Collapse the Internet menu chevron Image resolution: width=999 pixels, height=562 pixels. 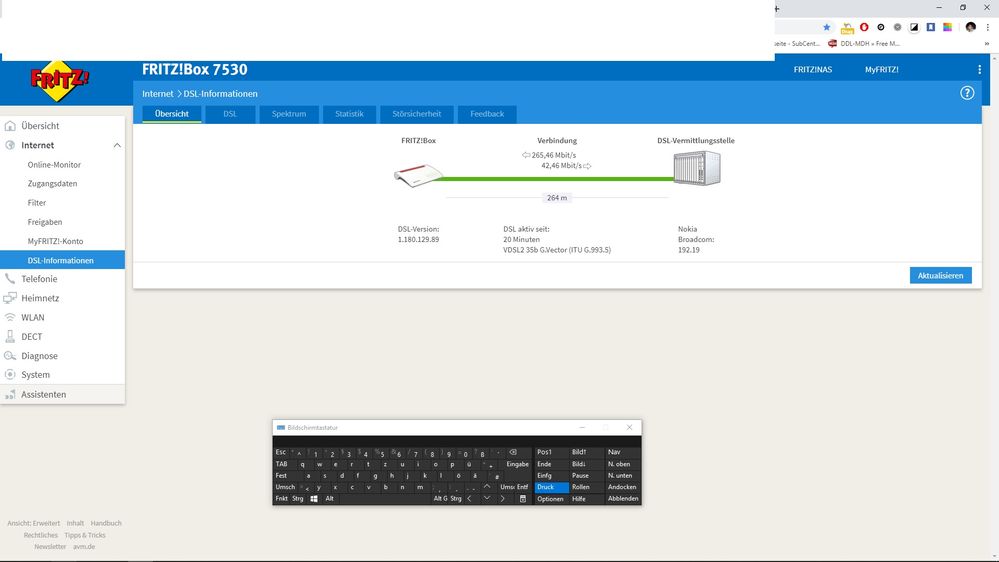117,145
